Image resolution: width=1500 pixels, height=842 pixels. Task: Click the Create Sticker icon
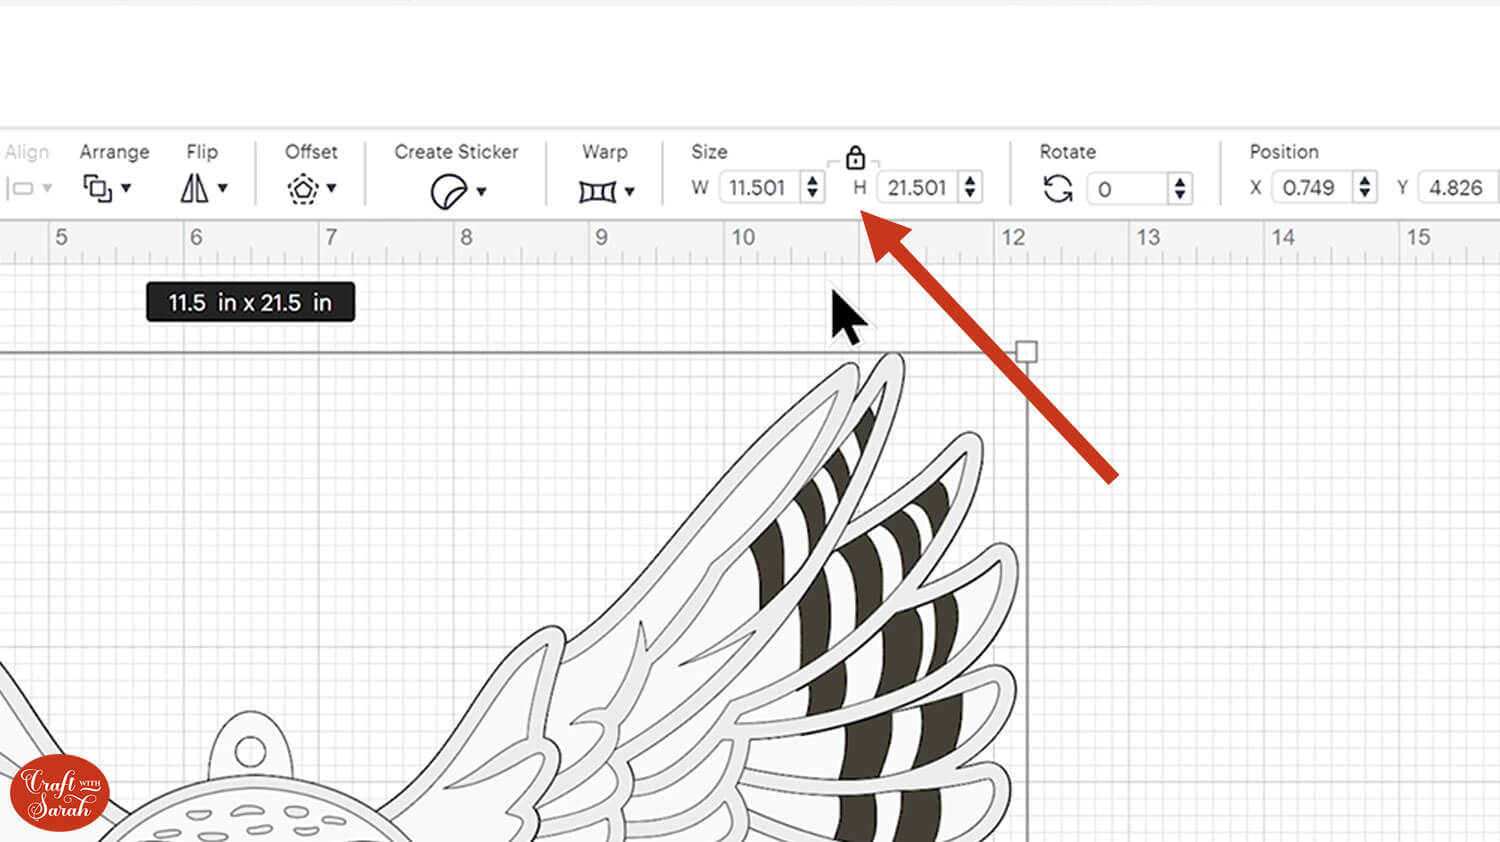[448, 191]
